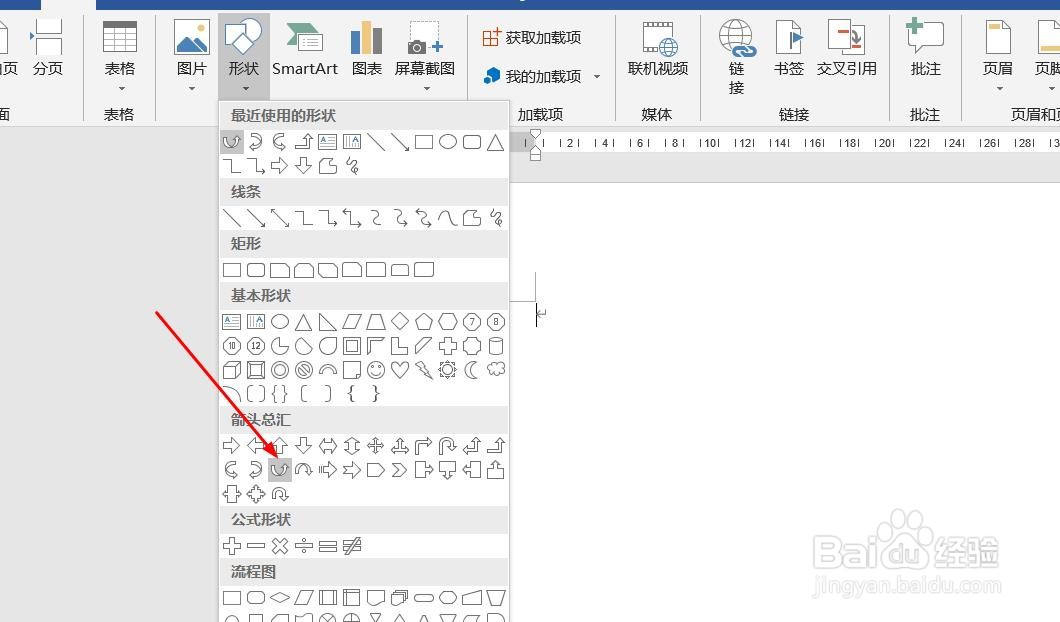Choose the sun shape
This screenshot has height=622, width=1060.
point(448,370)
